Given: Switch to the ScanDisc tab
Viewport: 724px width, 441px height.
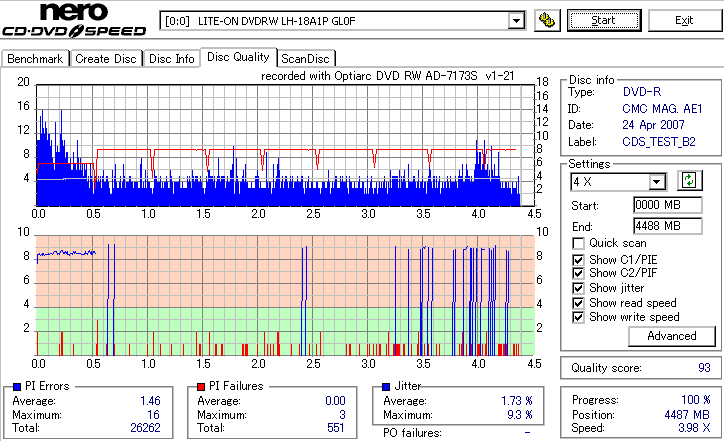Looking at the screenshot, I should point(305,59).
